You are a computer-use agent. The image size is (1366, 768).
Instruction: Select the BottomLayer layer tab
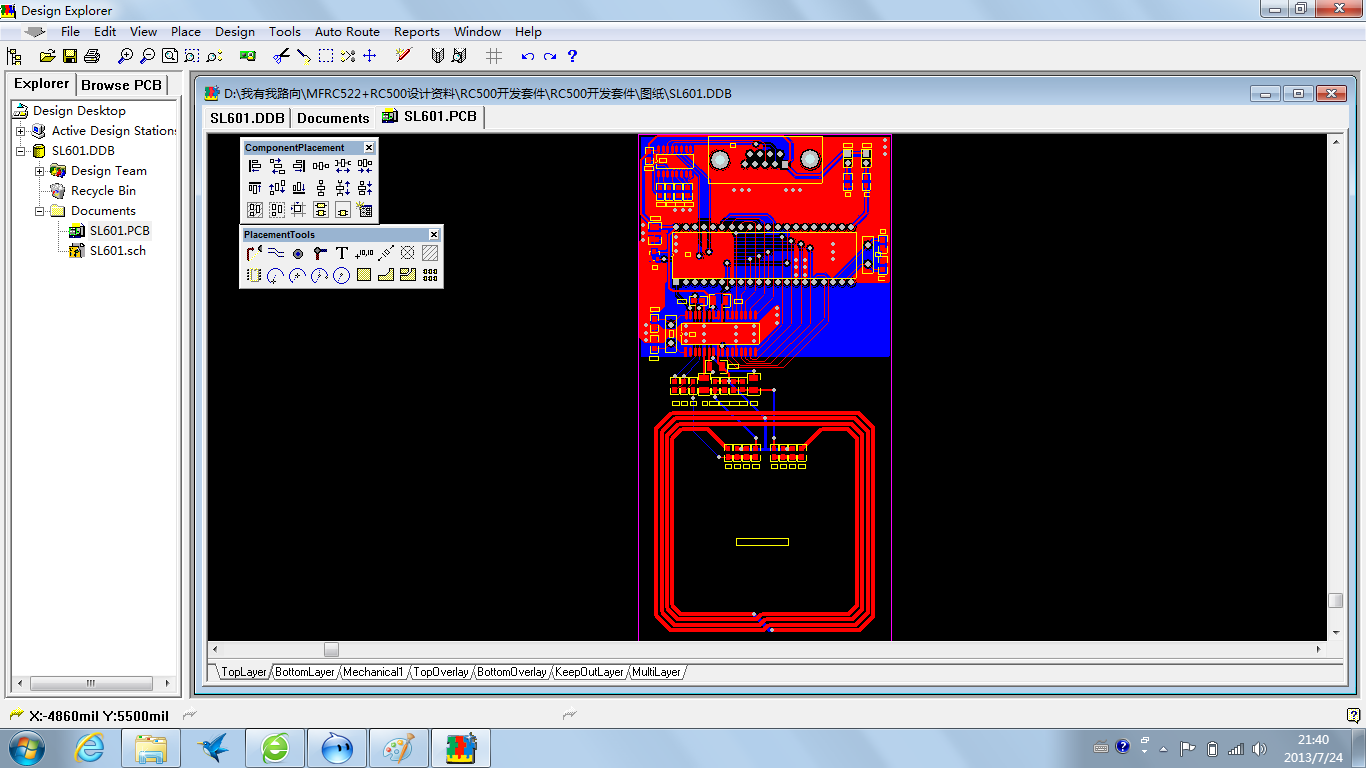click(305, 672)
